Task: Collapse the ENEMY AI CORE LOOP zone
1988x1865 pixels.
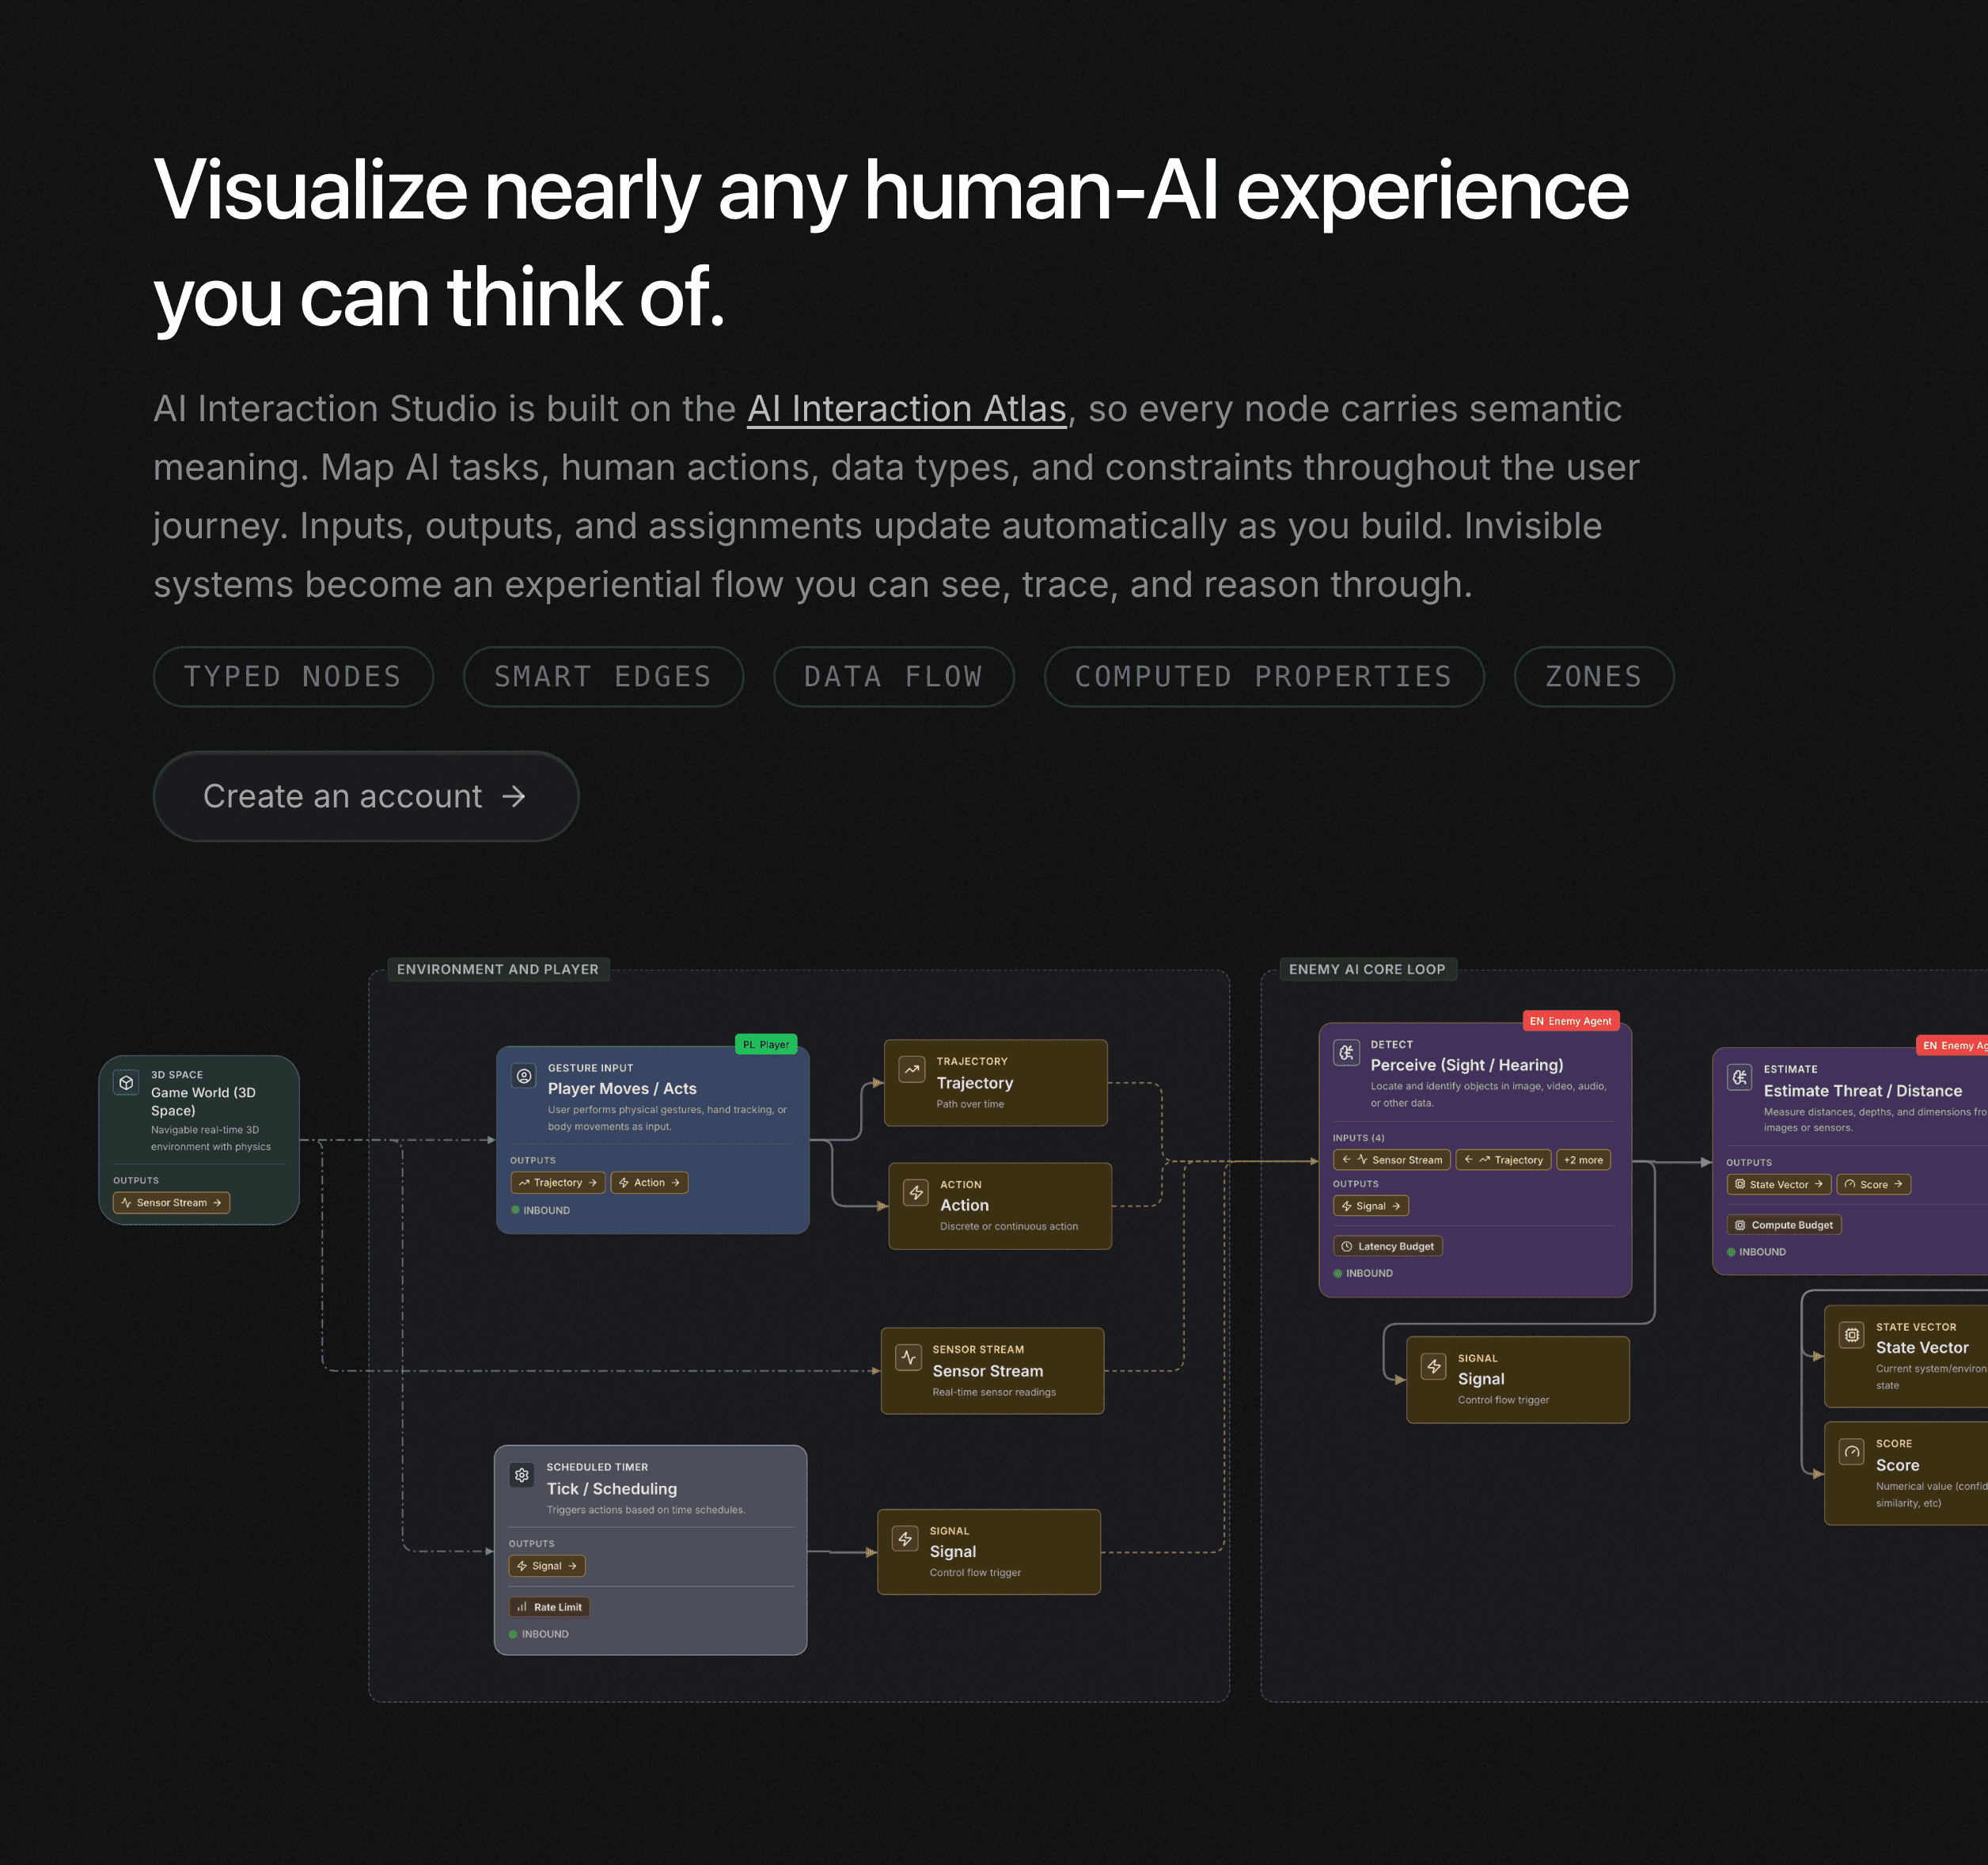Action: click(x=1368, y=969)
